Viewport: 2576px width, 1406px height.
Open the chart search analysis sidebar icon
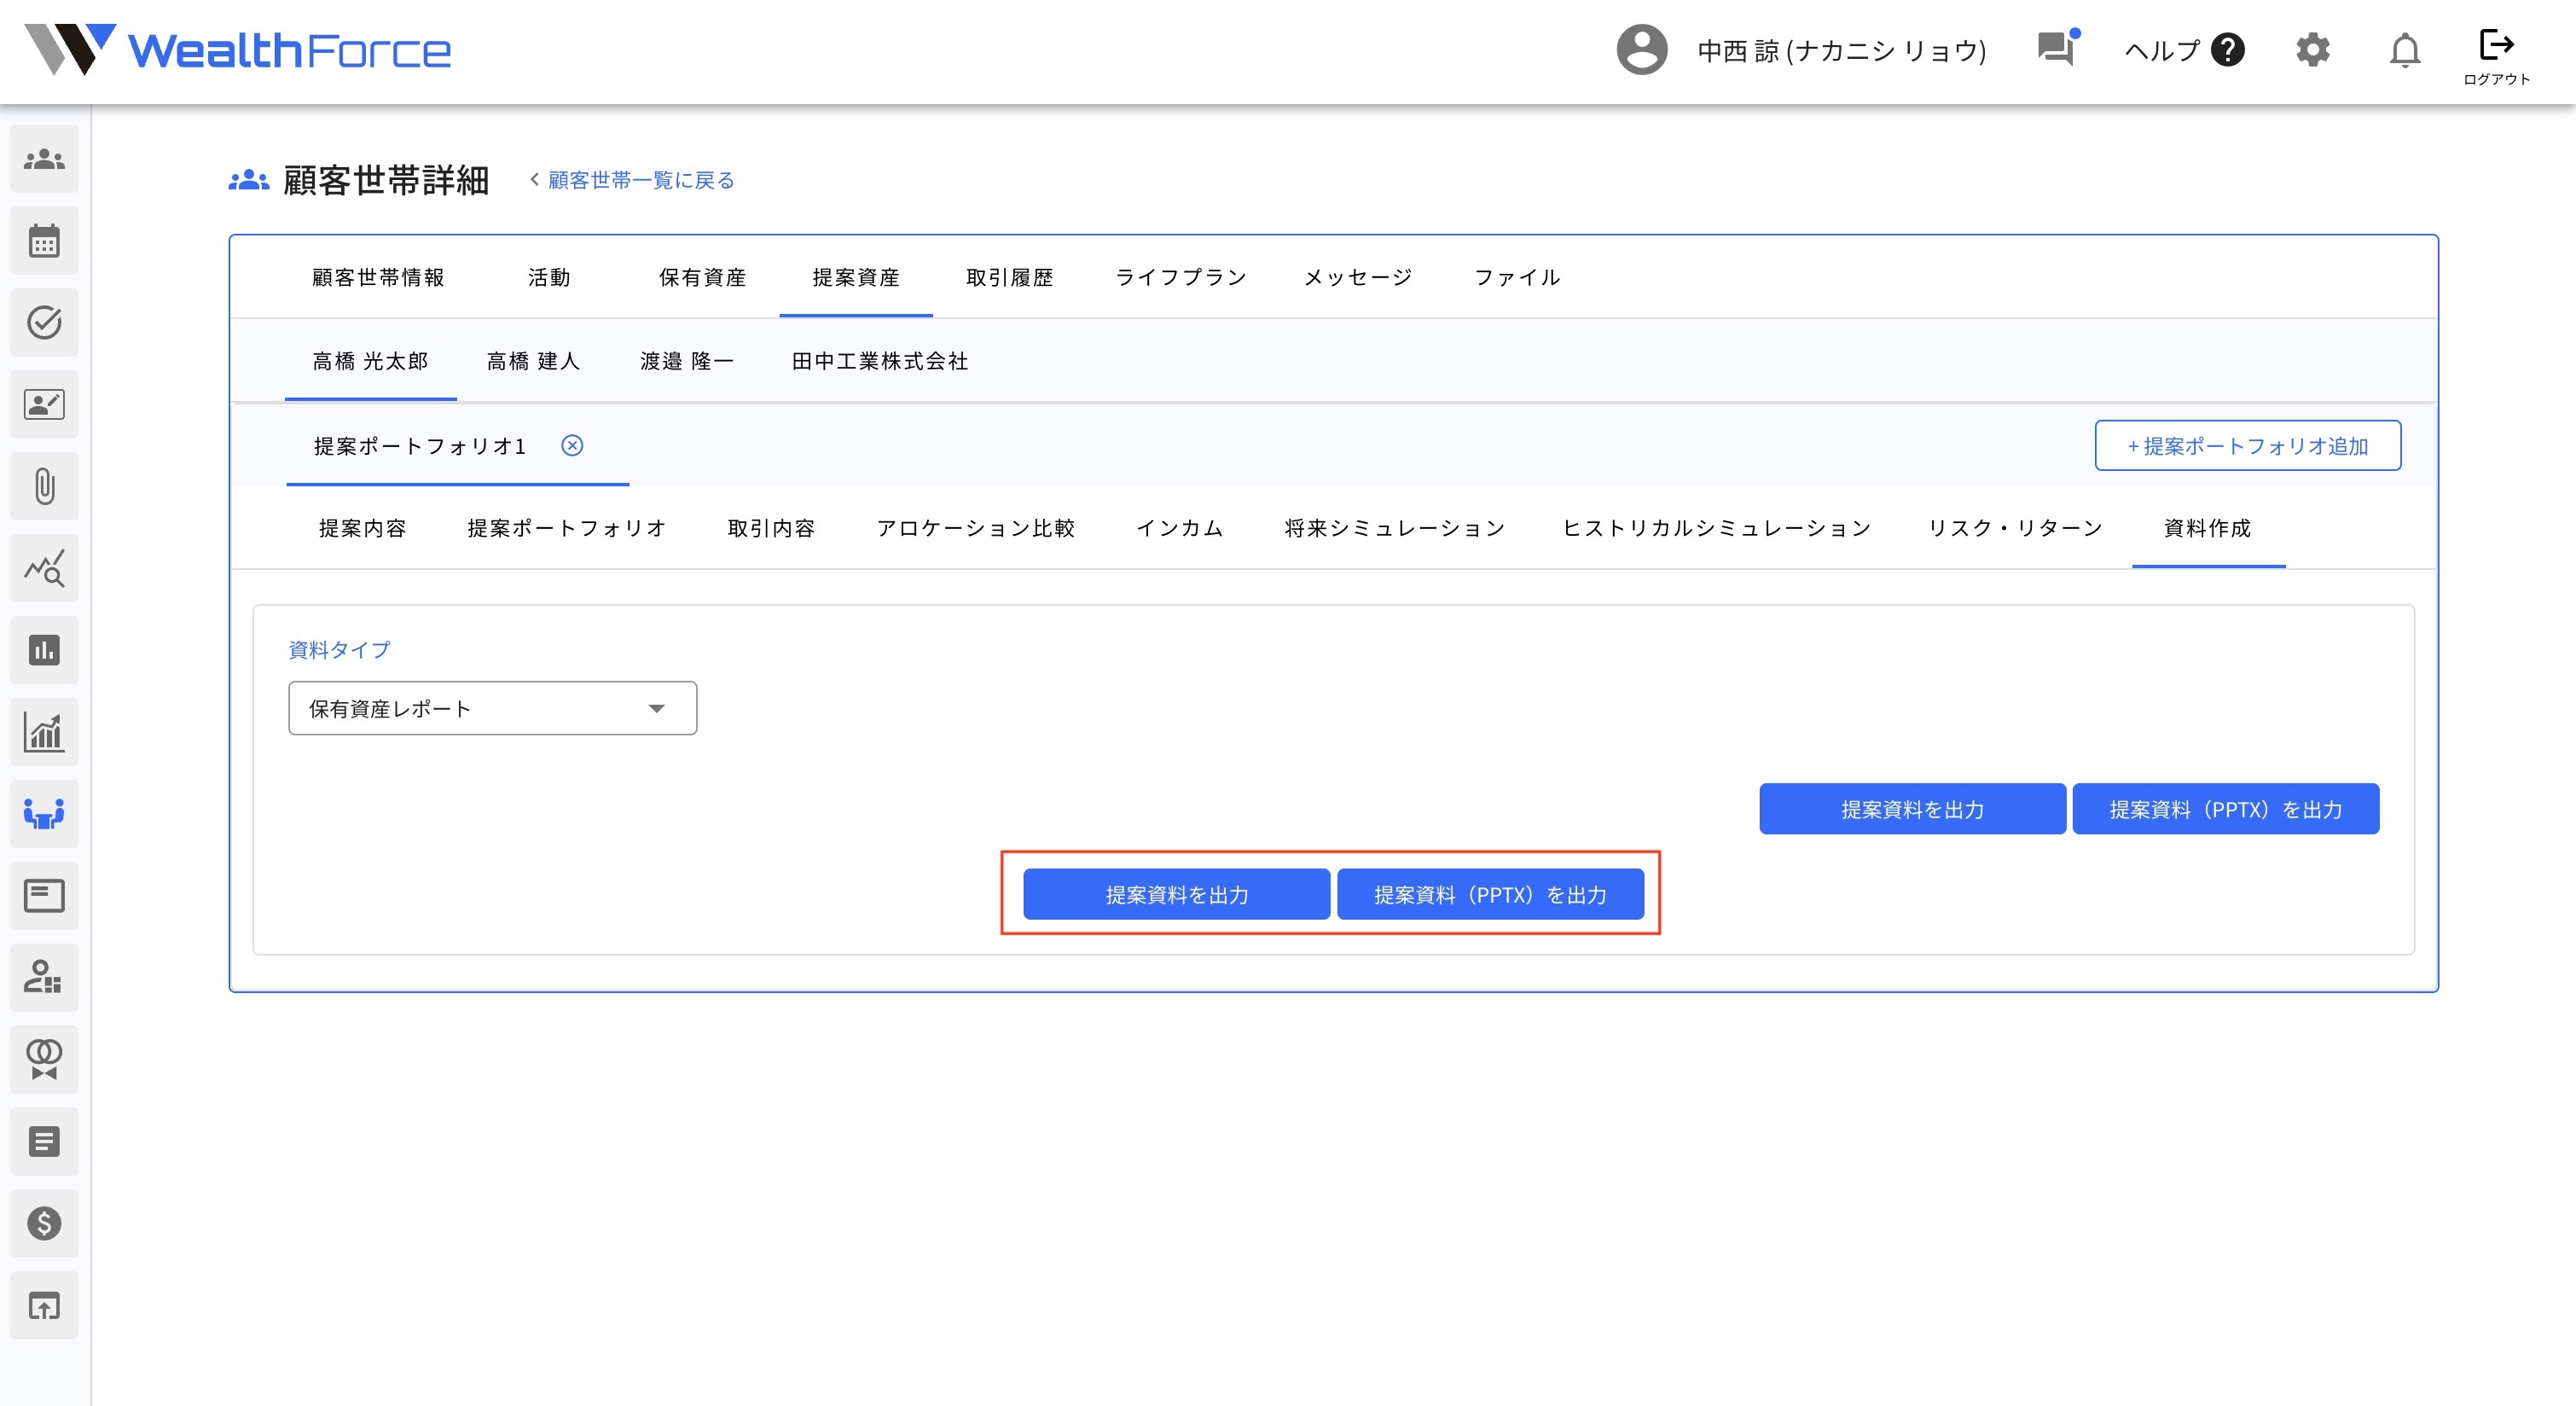pos(44,569)
